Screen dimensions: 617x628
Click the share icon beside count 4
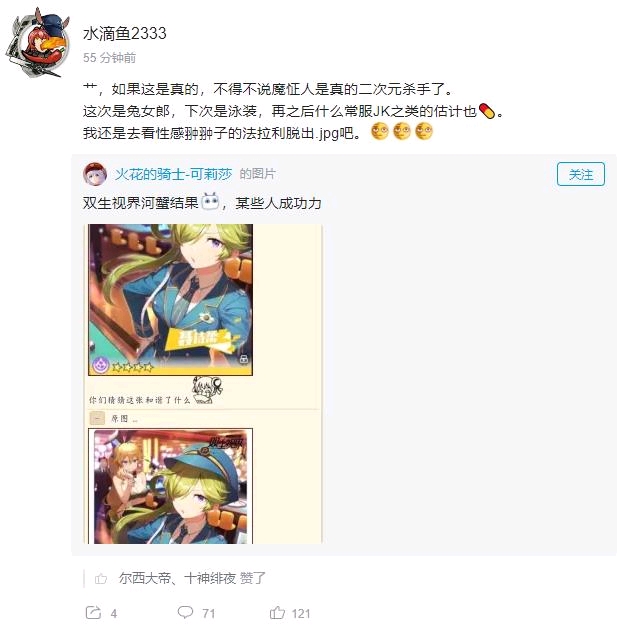pos(93,613)
